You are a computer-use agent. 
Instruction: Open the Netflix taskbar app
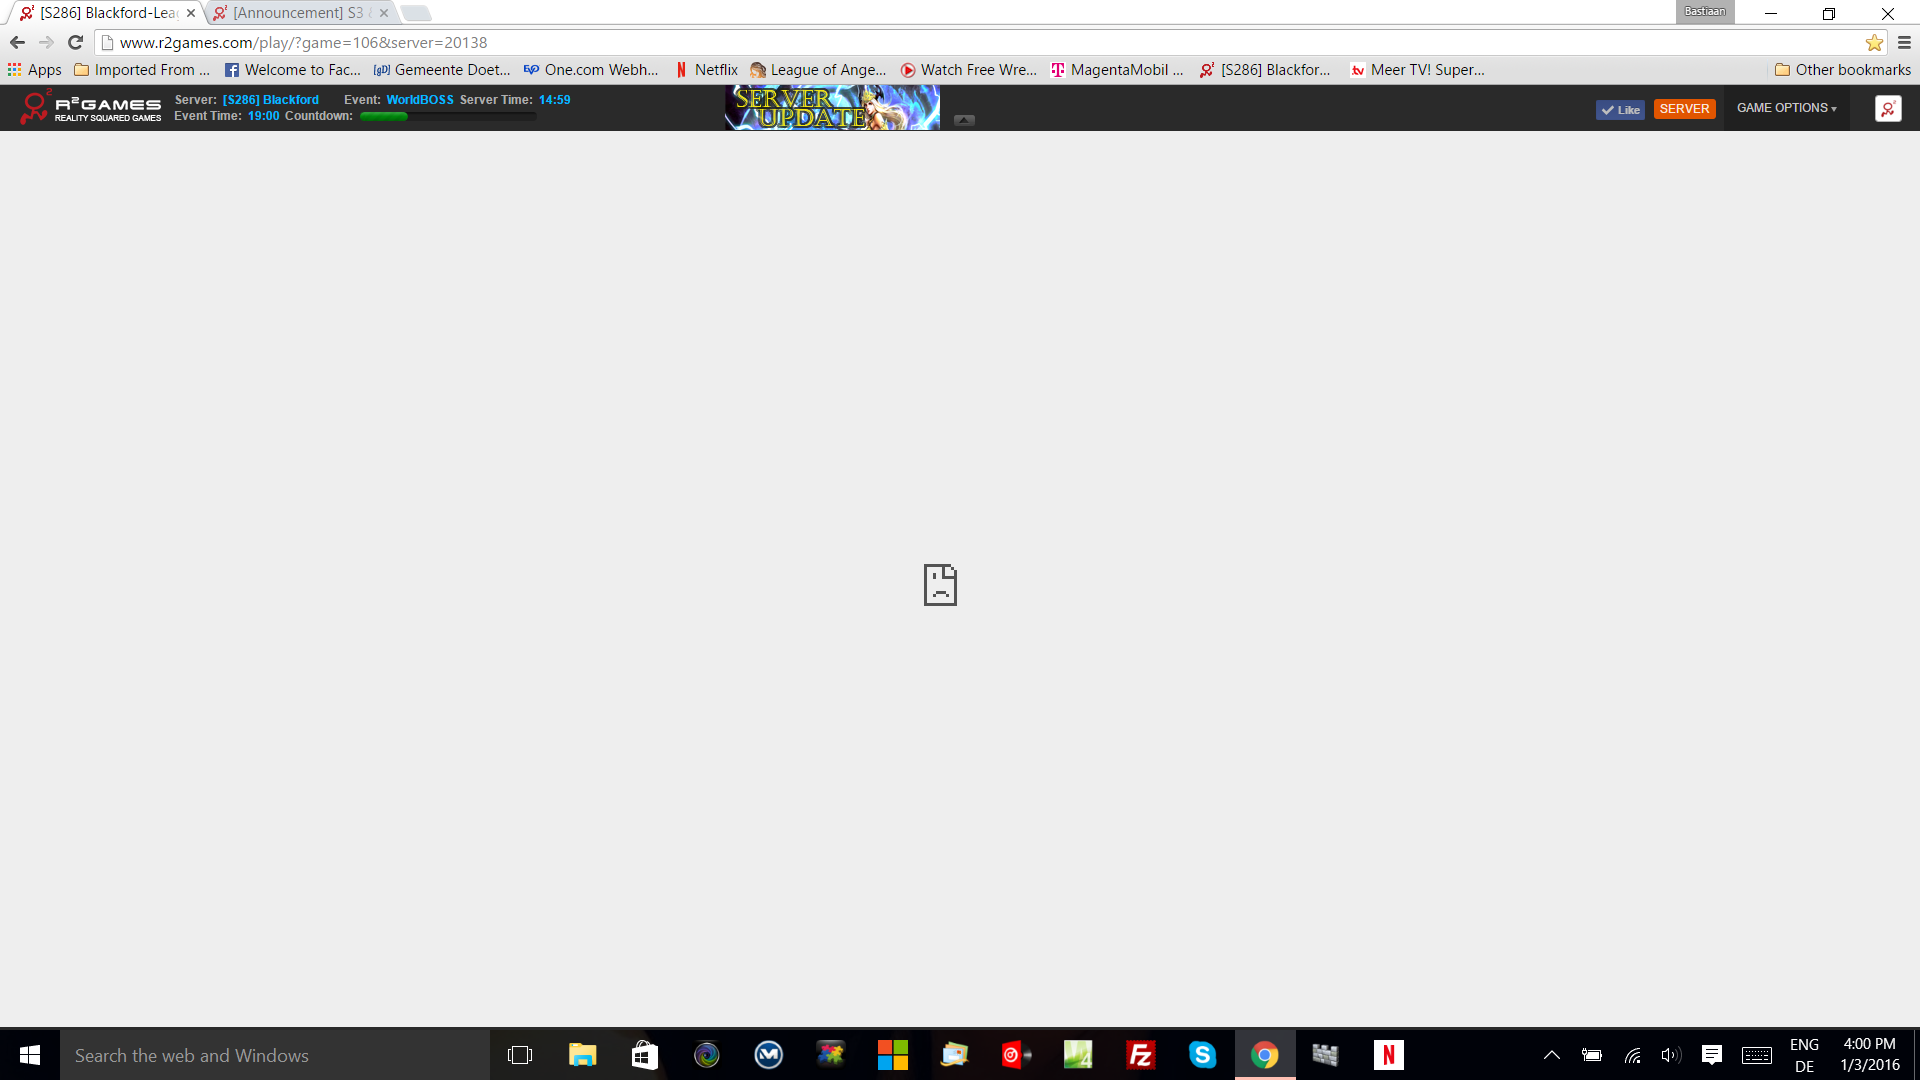[x=1388, y=1055]
